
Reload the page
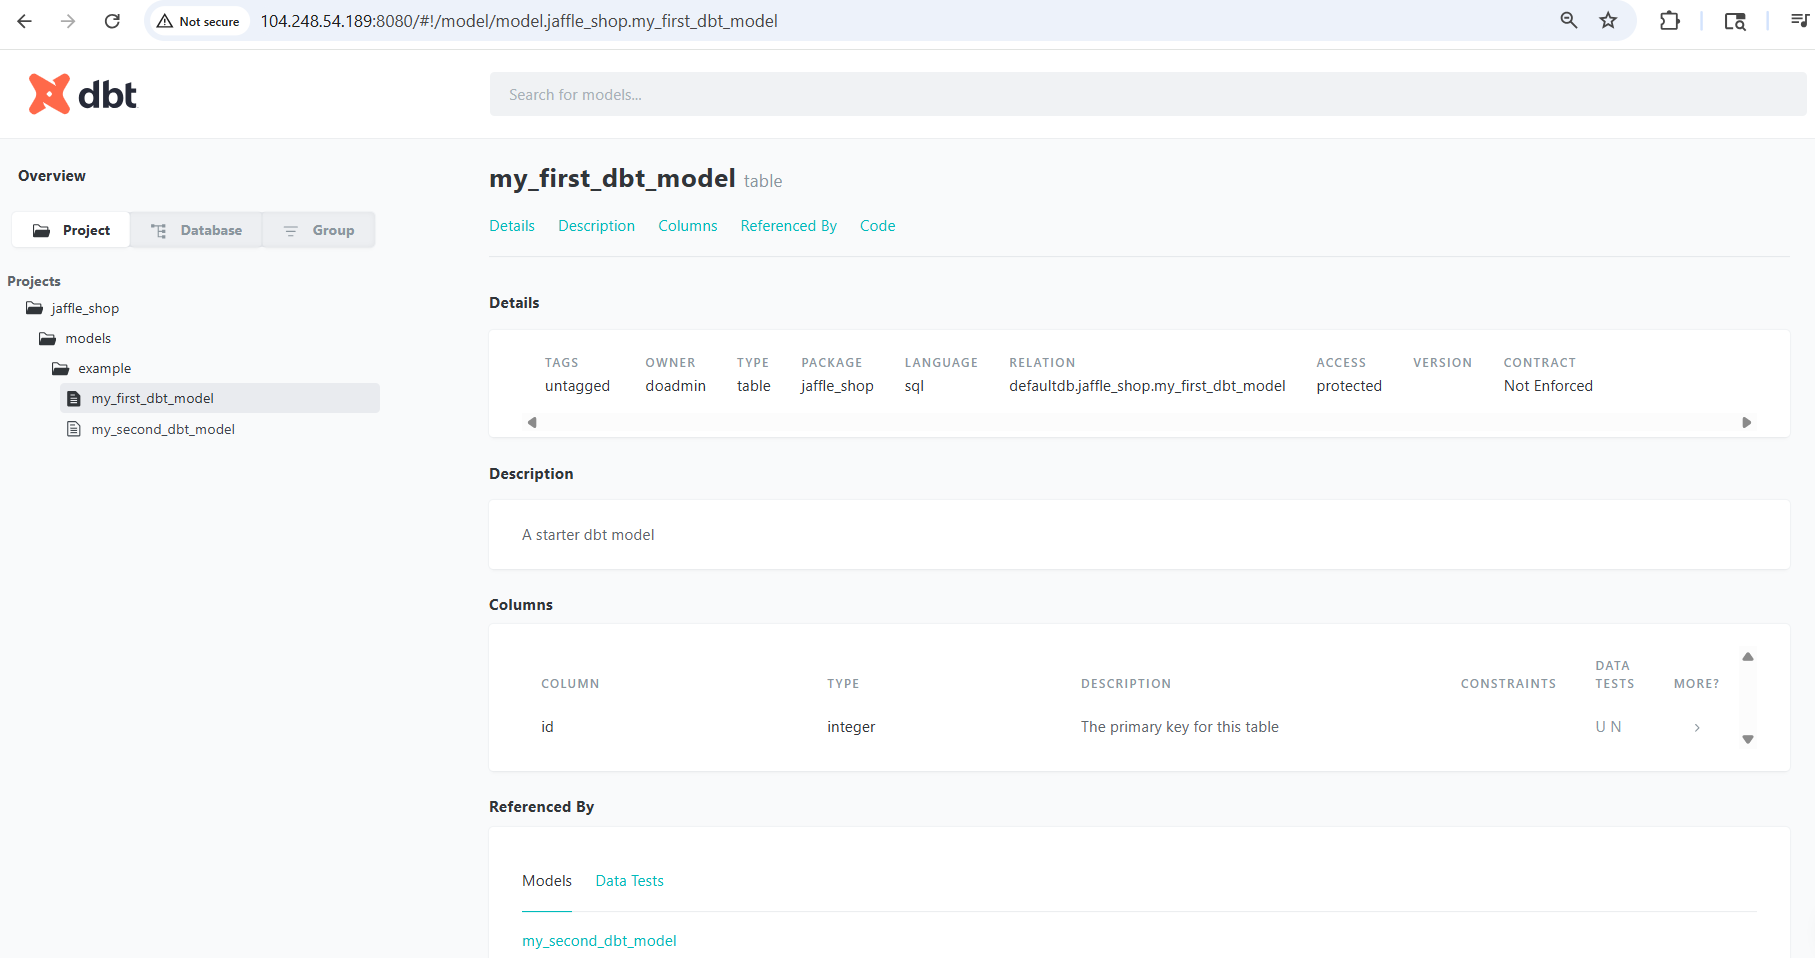tap(112, 21)
